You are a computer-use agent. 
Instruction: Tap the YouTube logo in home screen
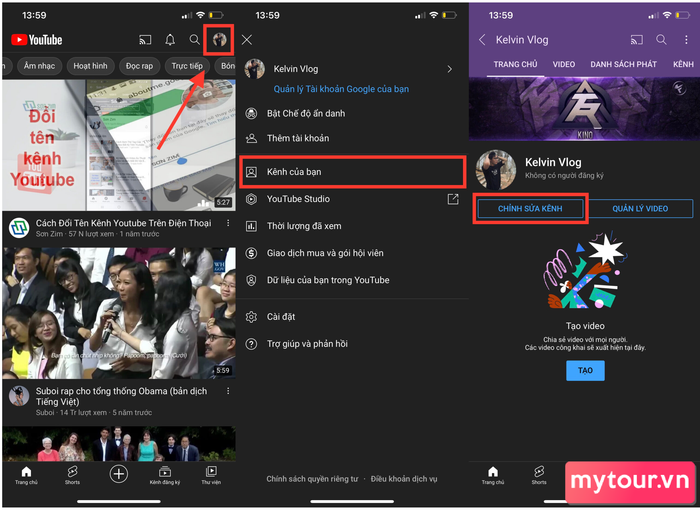coord(37,40)
